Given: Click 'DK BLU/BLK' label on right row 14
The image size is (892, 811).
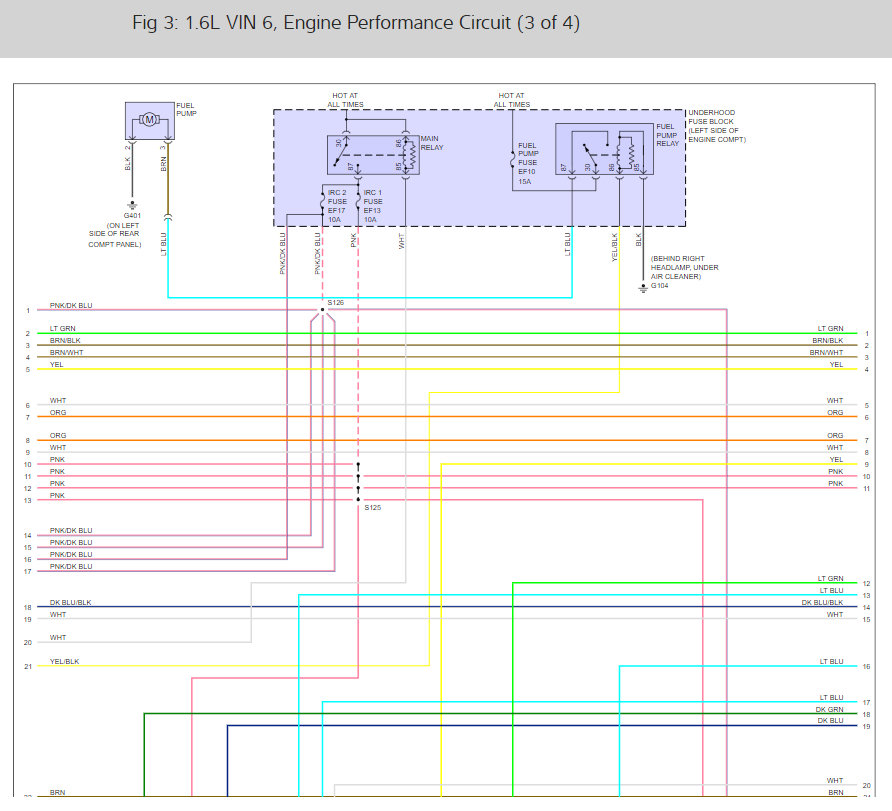Looking at the screenshot, I should (x=822, y=602).
